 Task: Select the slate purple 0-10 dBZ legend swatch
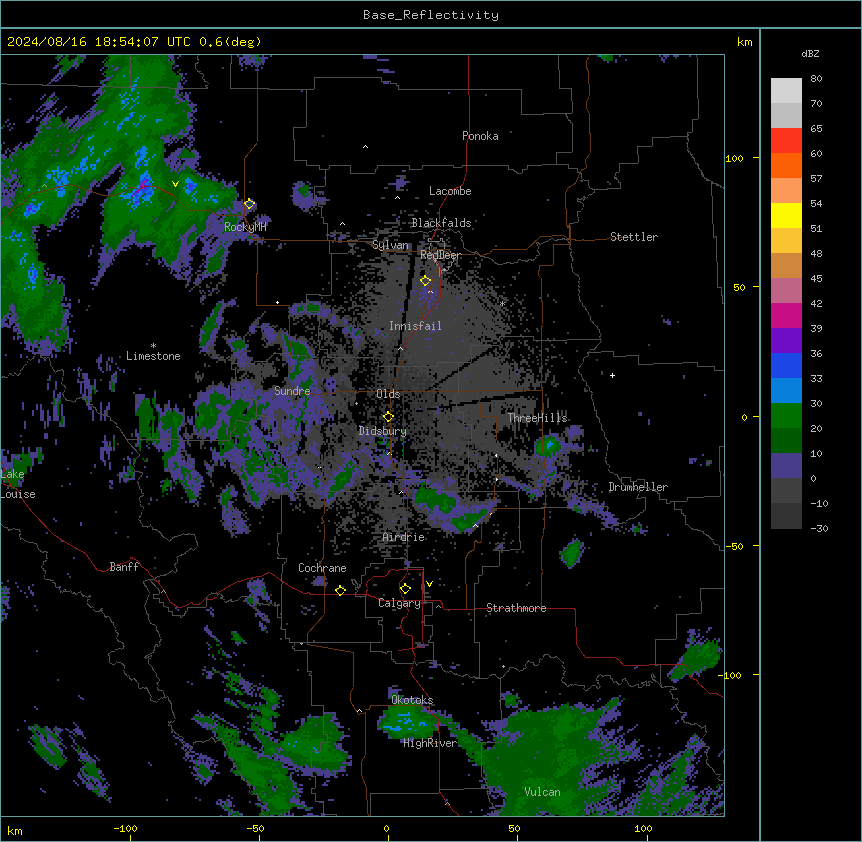click(x=786, y=466)
